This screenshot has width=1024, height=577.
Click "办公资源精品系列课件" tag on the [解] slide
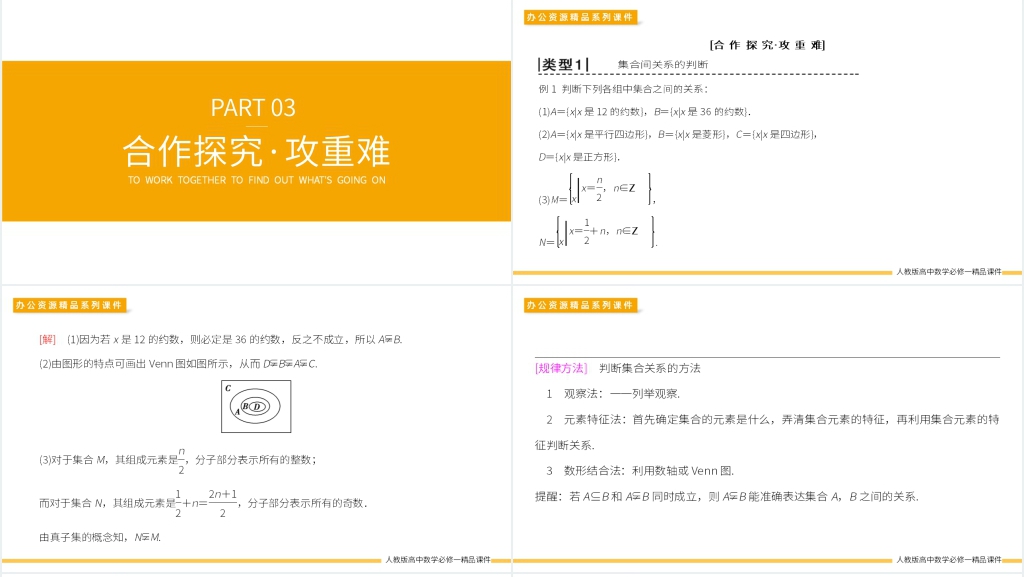click(69, 305)
